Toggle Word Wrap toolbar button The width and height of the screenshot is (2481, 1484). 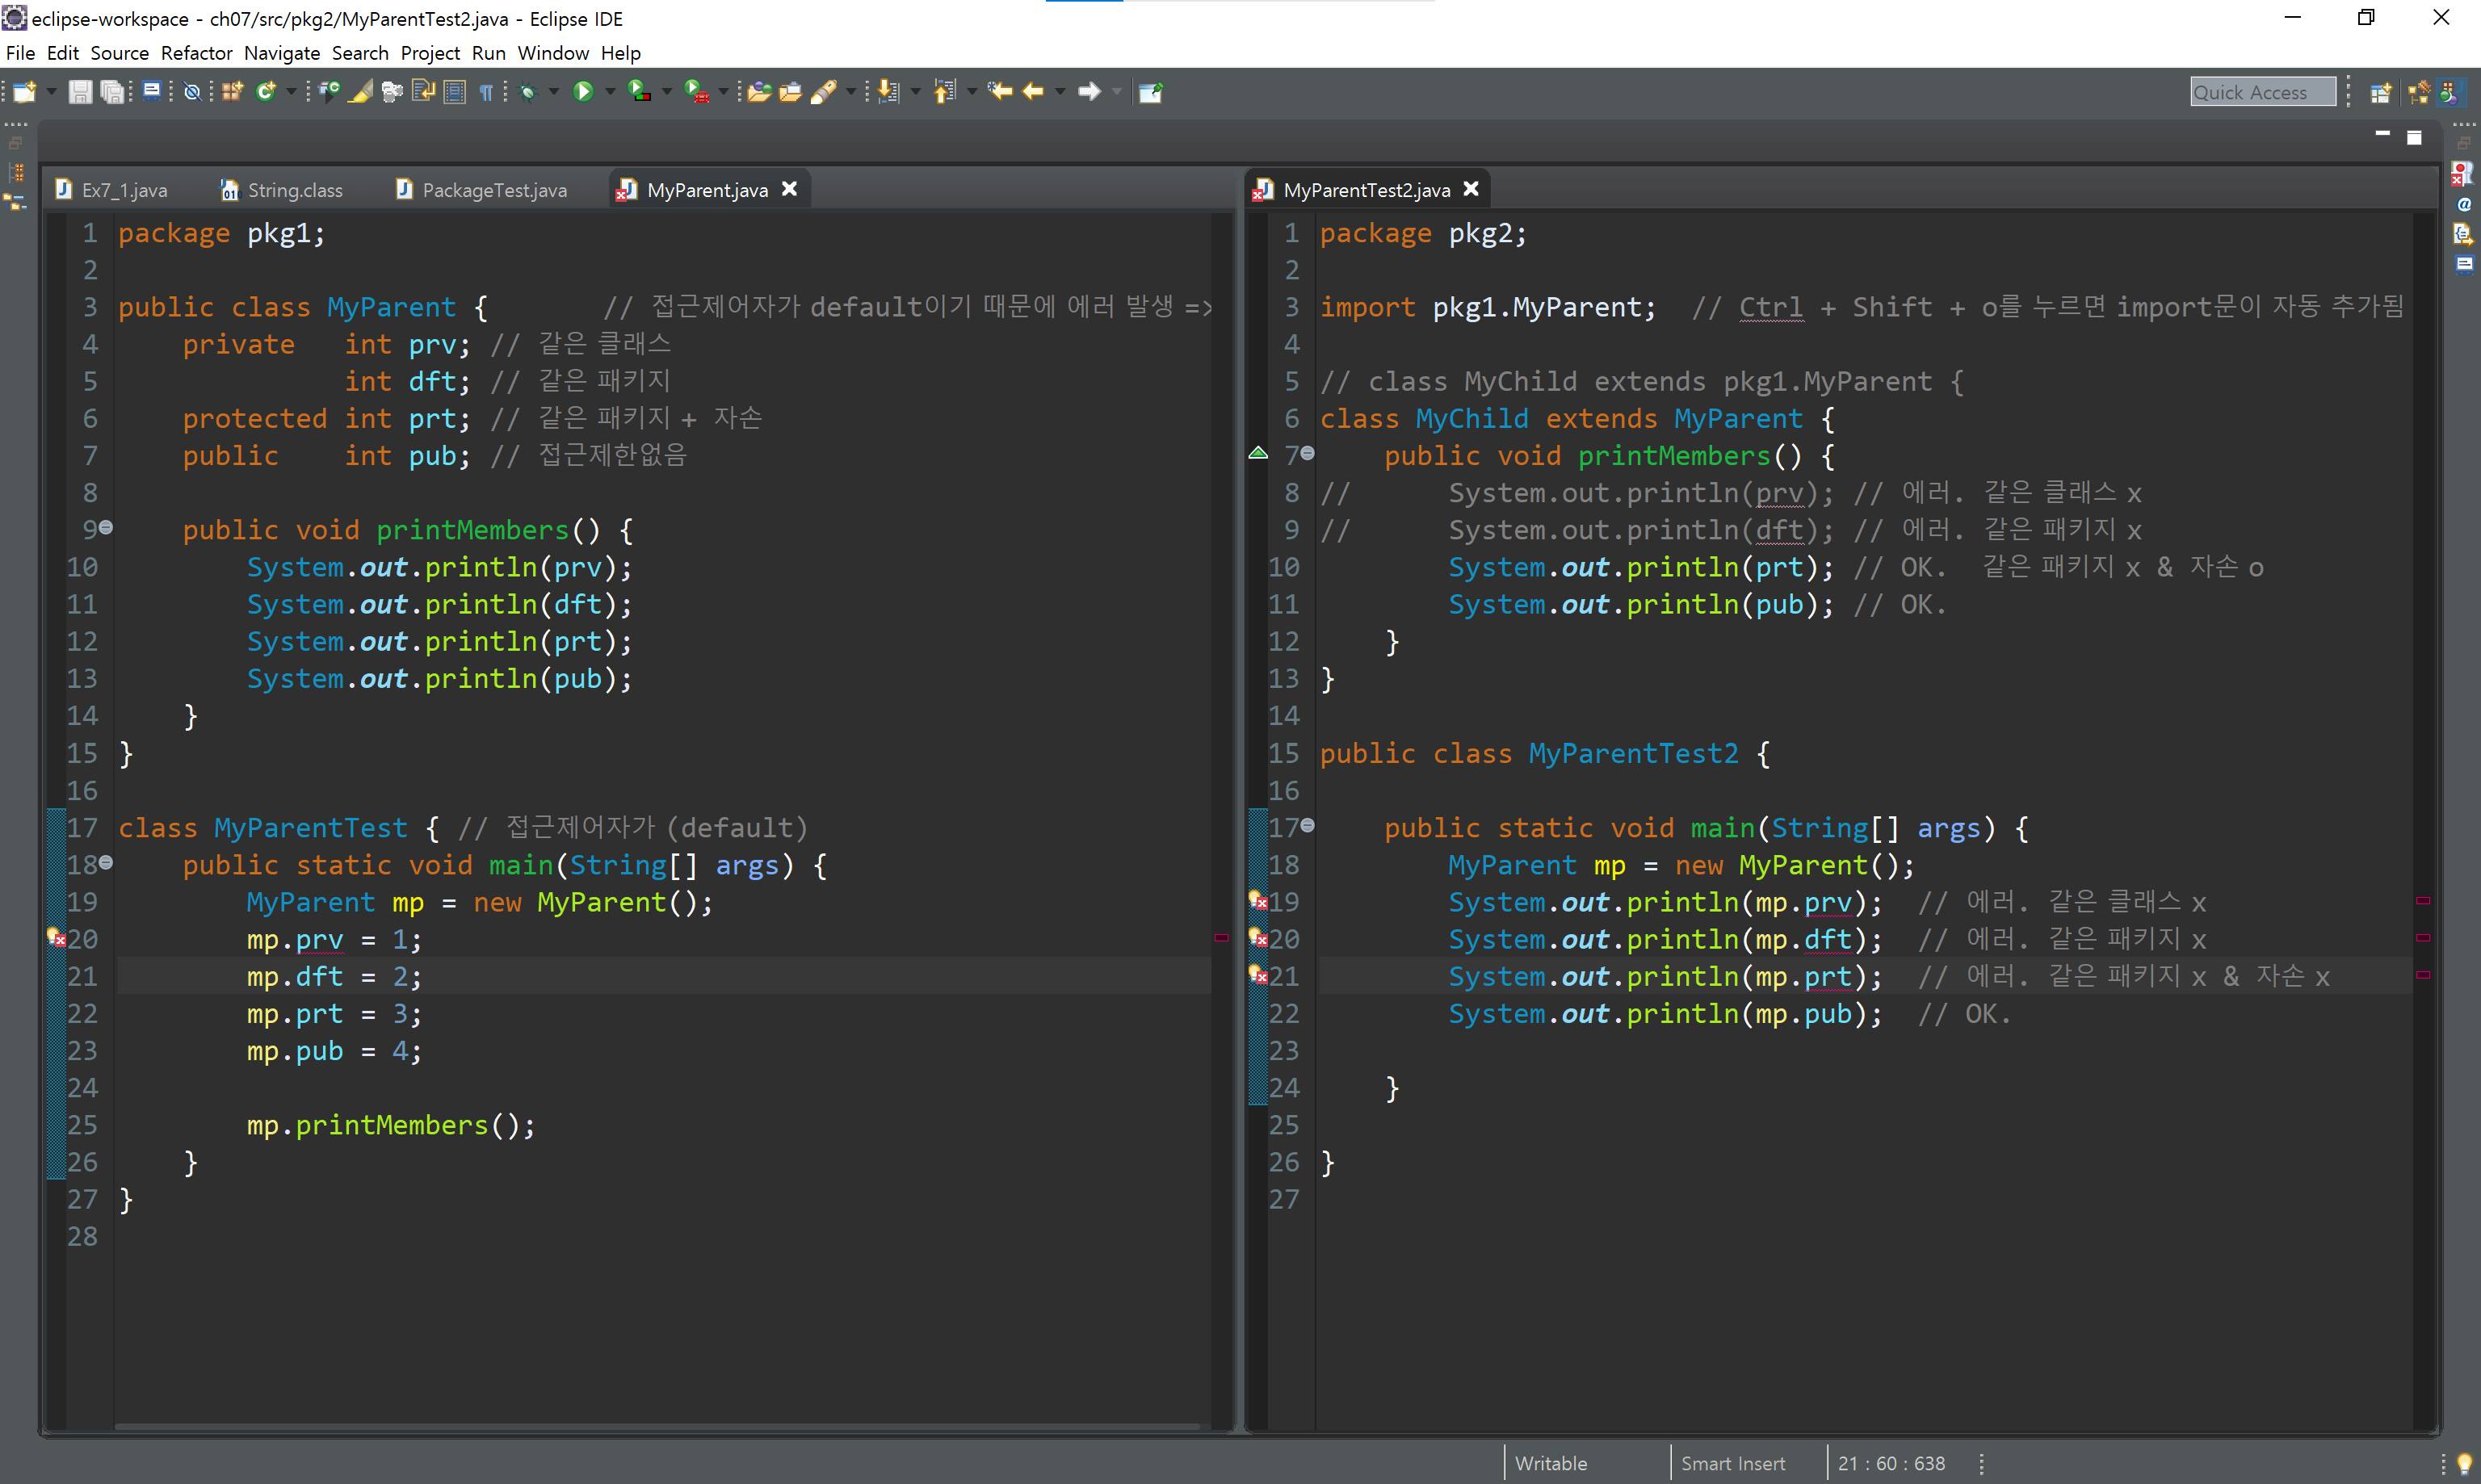tap(423, 92)
